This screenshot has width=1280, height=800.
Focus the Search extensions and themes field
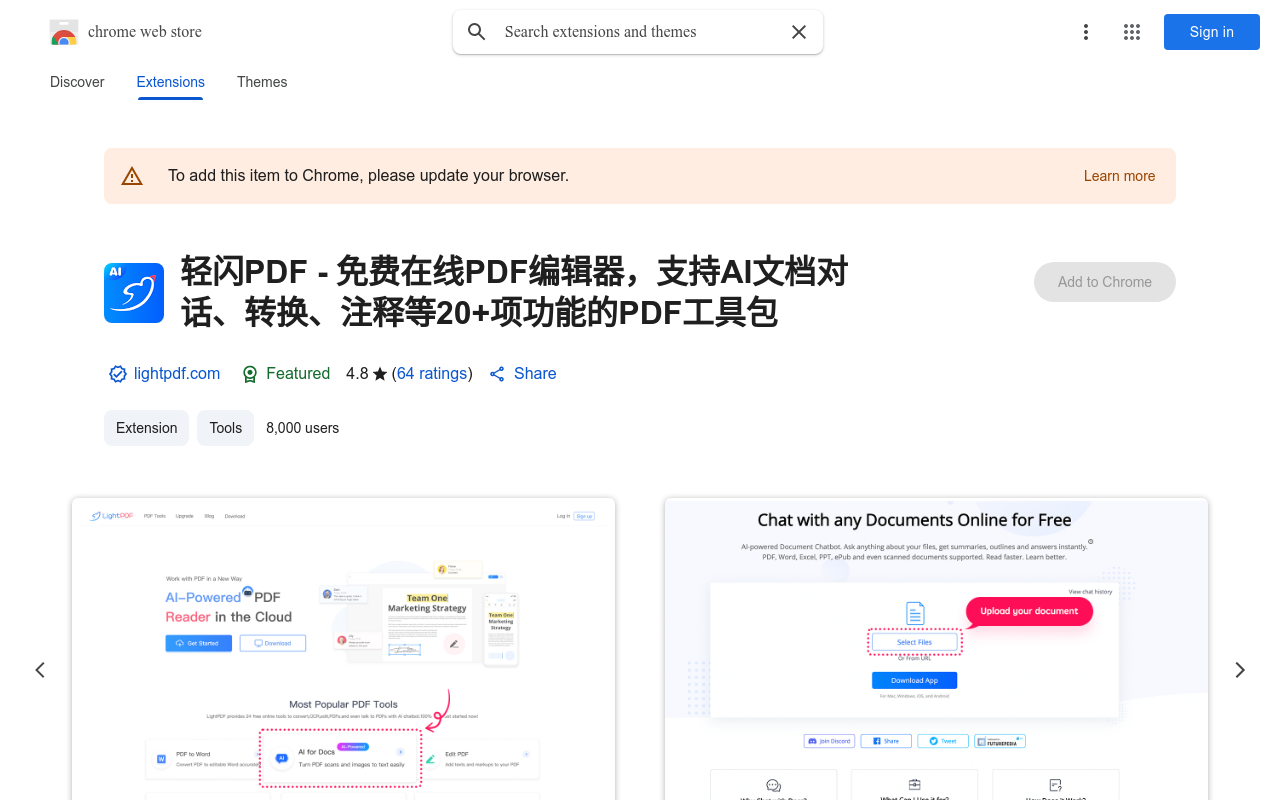[640, 32]
